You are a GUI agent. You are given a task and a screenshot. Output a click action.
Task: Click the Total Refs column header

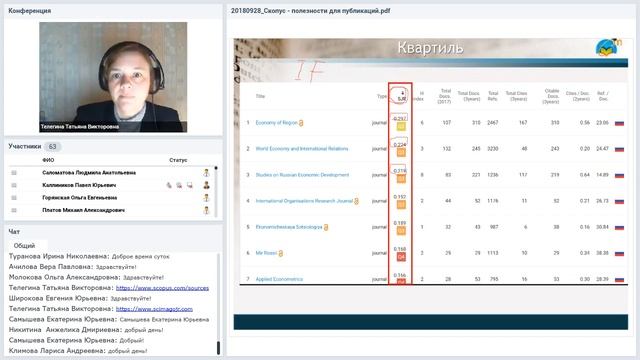tap(493, 96)
